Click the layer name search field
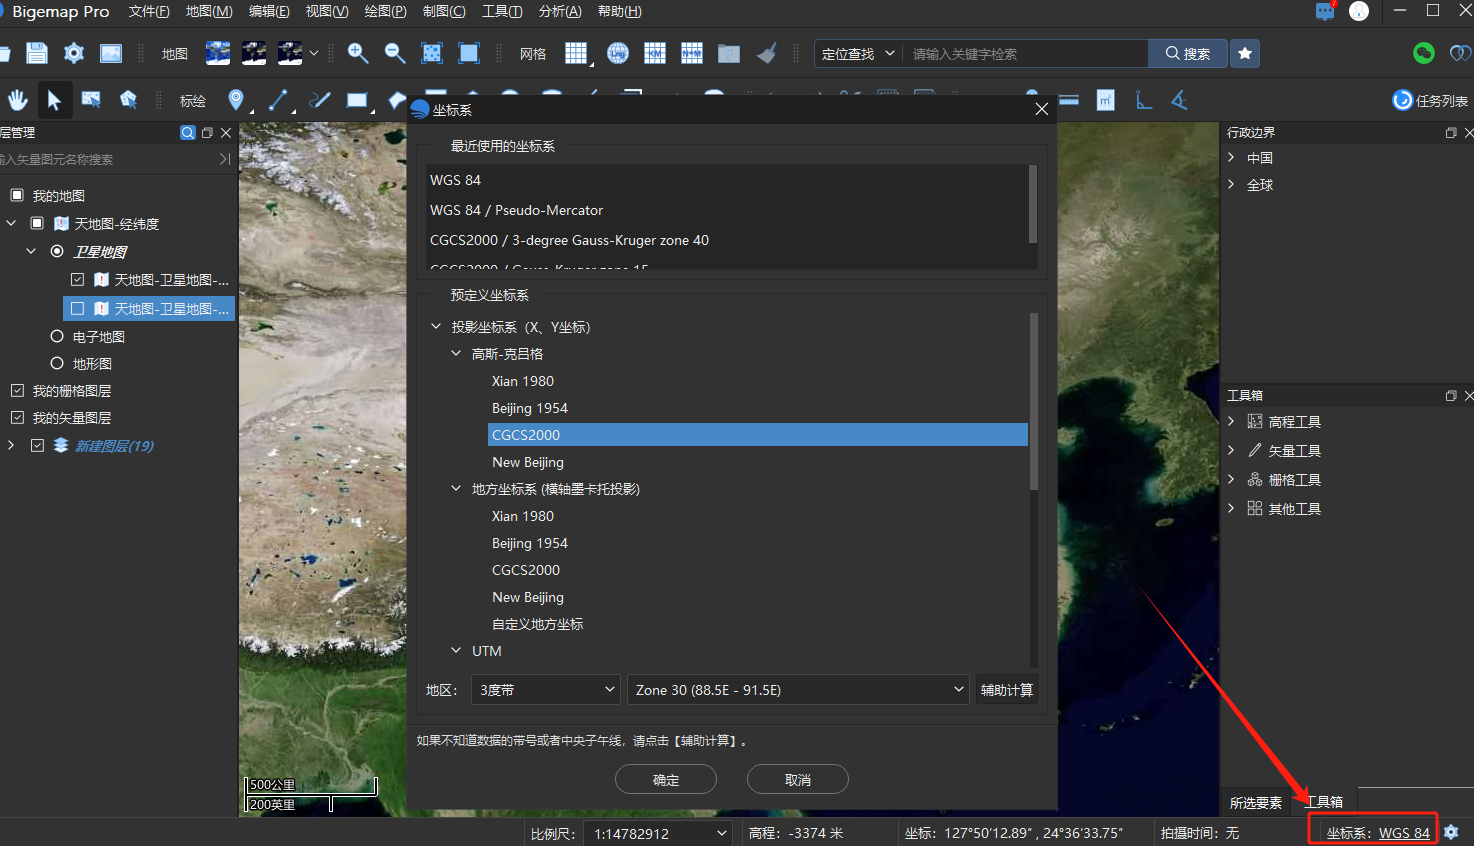Viewport: 1474px width, 846px height. 107,159
